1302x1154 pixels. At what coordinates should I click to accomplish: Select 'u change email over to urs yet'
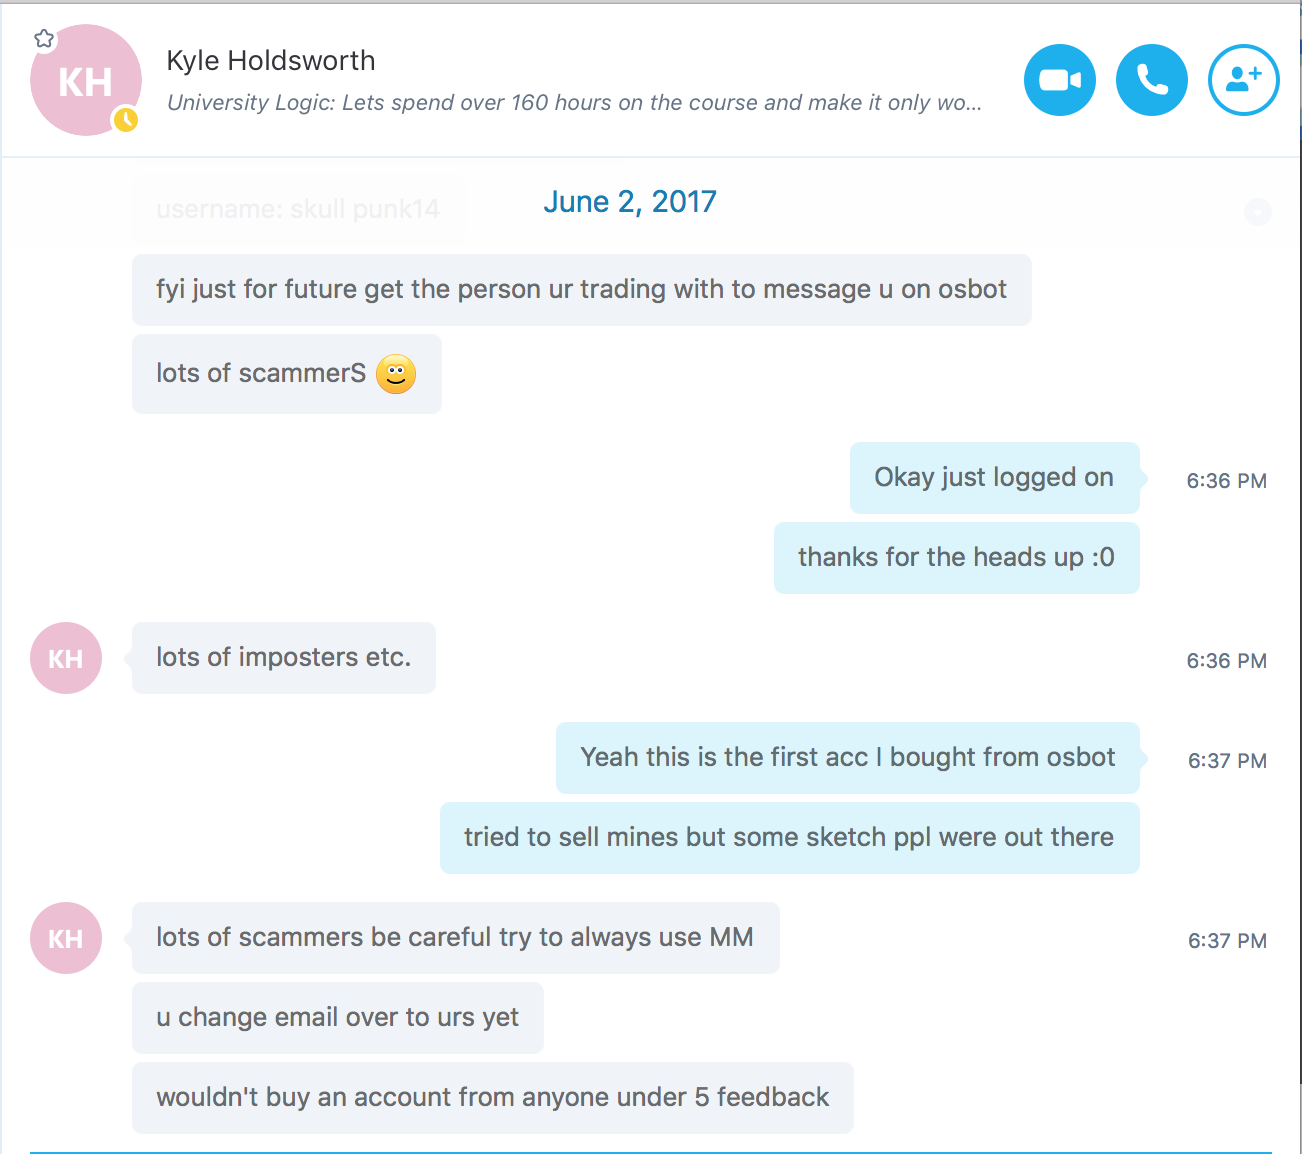pyautogui.click(x=338, y=1018)
